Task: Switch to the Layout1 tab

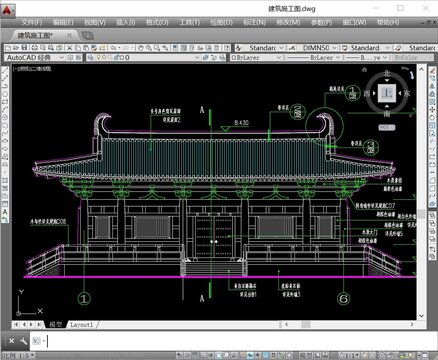Action: point(81,324)
